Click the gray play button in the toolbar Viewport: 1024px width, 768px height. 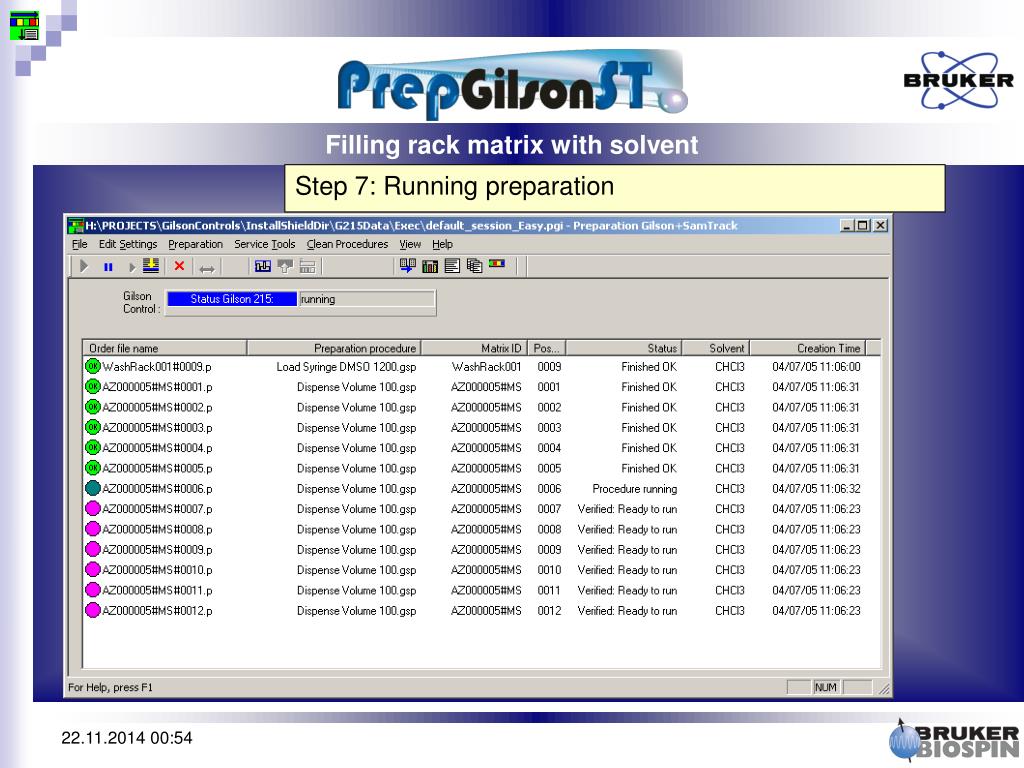pyautogui.click(x=84, y=266)
